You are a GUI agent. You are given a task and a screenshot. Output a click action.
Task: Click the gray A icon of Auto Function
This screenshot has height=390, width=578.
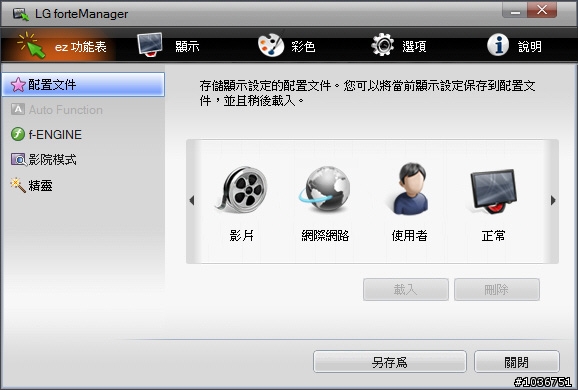18,109
